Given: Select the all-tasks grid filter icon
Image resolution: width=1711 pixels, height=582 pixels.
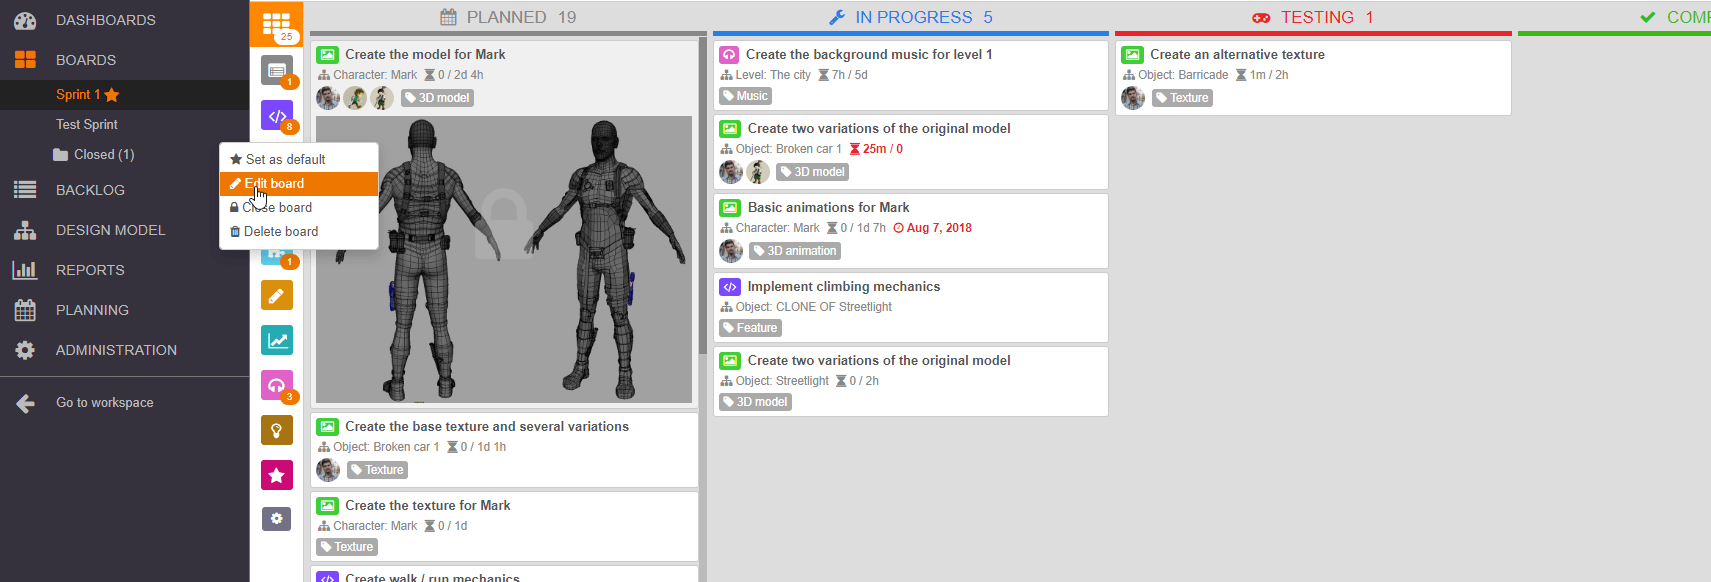Looking at the screenshot, I should coord(276,23).
